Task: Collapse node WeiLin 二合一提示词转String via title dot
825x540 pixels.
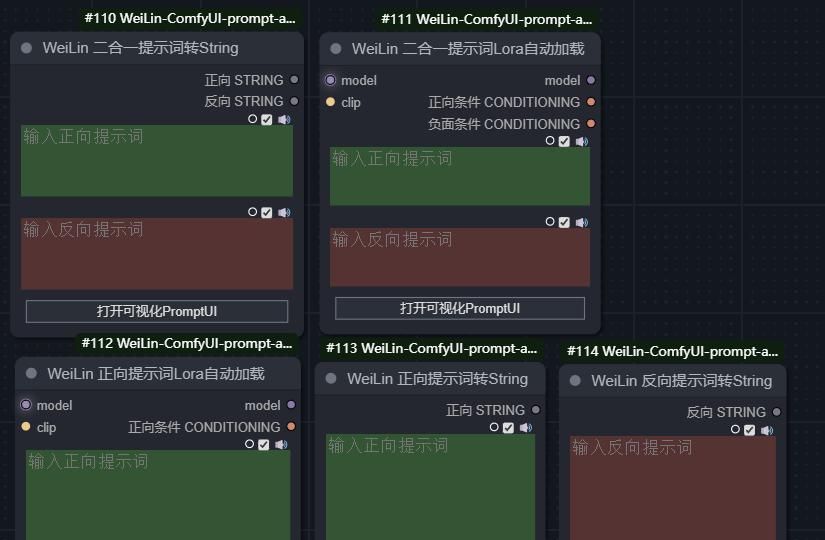Action: 26,48
